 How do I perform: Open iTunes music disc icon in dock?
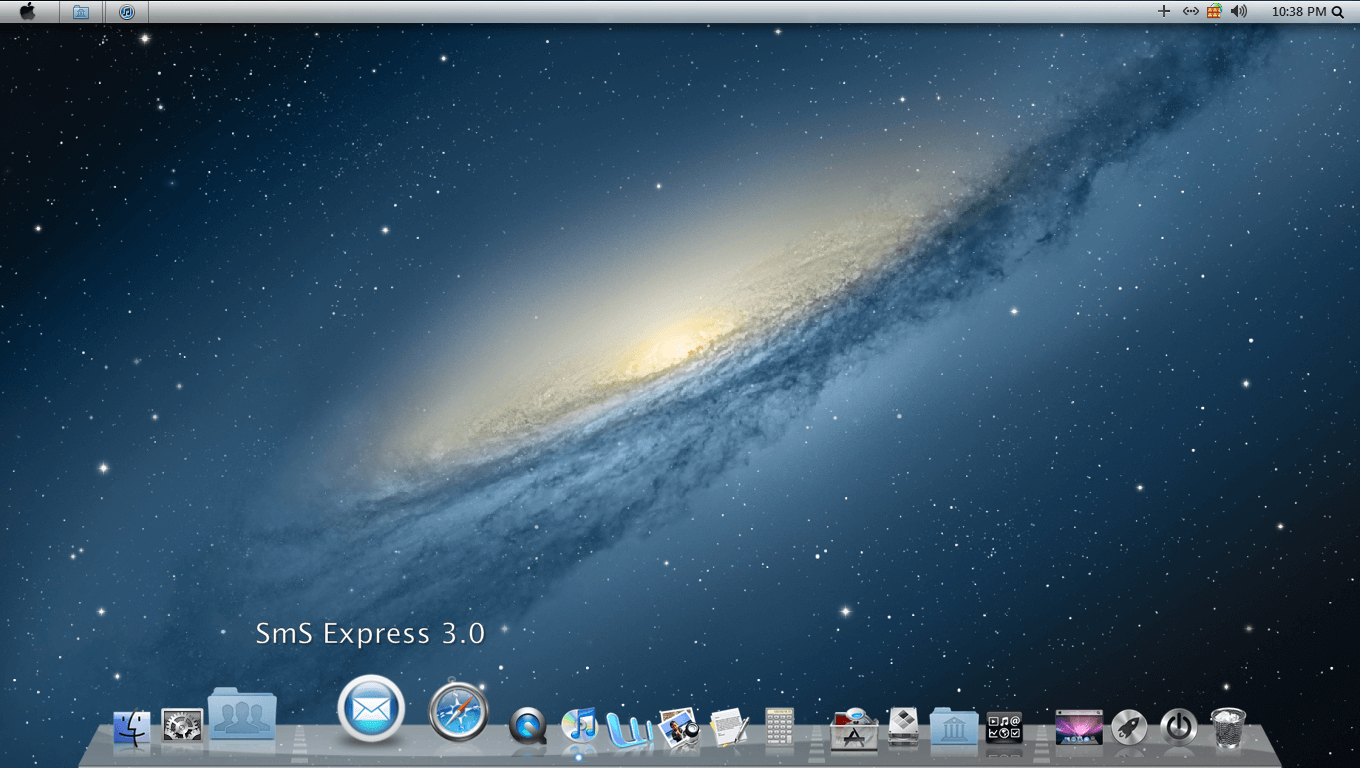pyautogui.click(x=579, y=724)
